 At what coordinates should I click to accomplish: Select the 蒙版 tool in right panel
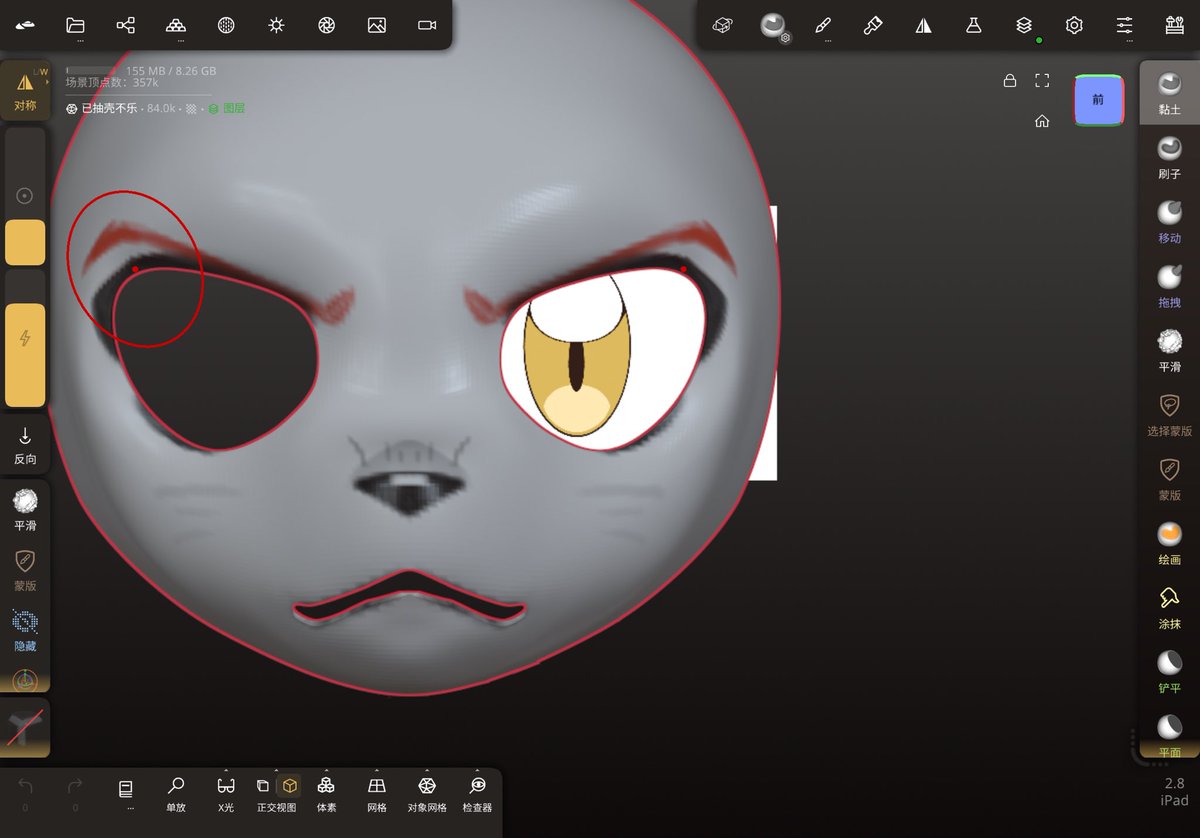(1169, 478)
